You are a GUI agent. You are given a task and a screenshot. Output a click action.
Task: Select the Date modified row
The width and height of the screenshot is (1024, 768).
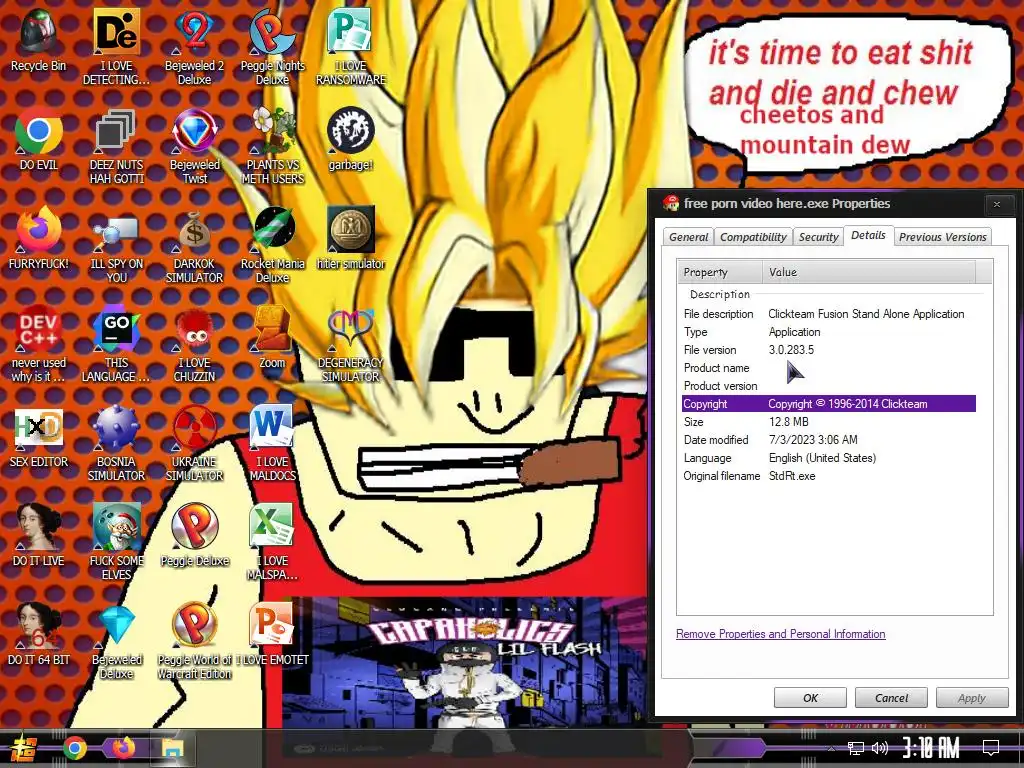(x=829, y=440)
